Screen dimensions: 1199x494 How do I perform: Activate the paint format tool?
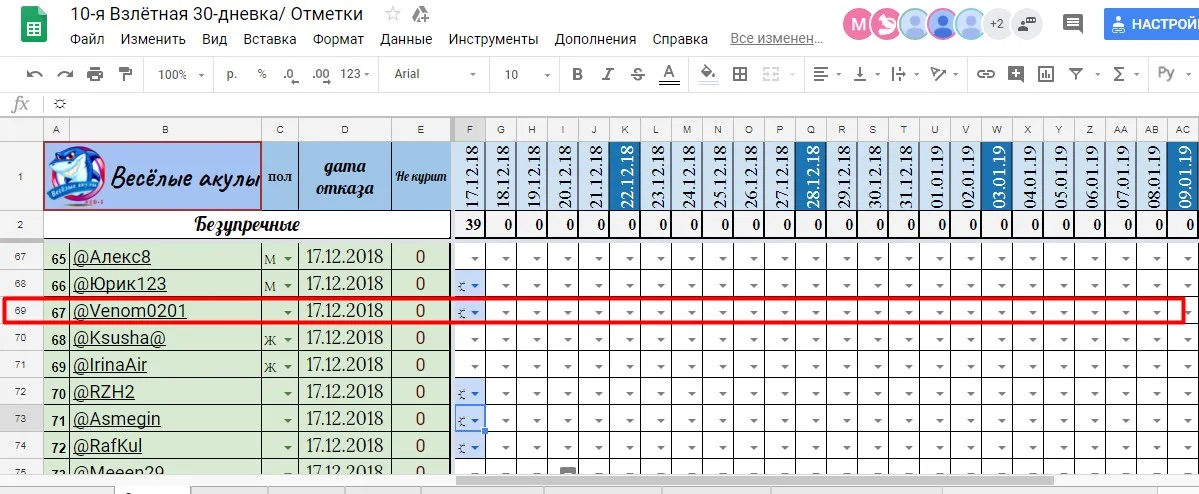pos(125,74)
